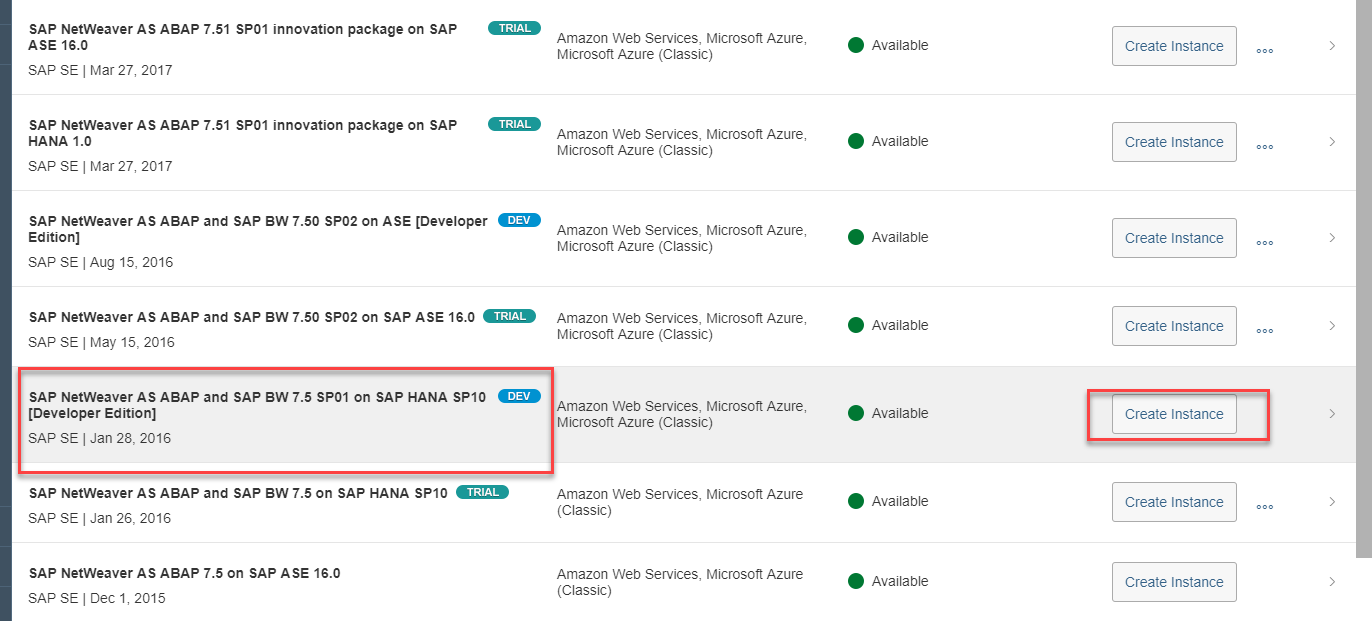Click 'Available' status for the 7.51 HANA 1.0 entry
Viewport: 1372px width, 621px height.
pos(900,141)
